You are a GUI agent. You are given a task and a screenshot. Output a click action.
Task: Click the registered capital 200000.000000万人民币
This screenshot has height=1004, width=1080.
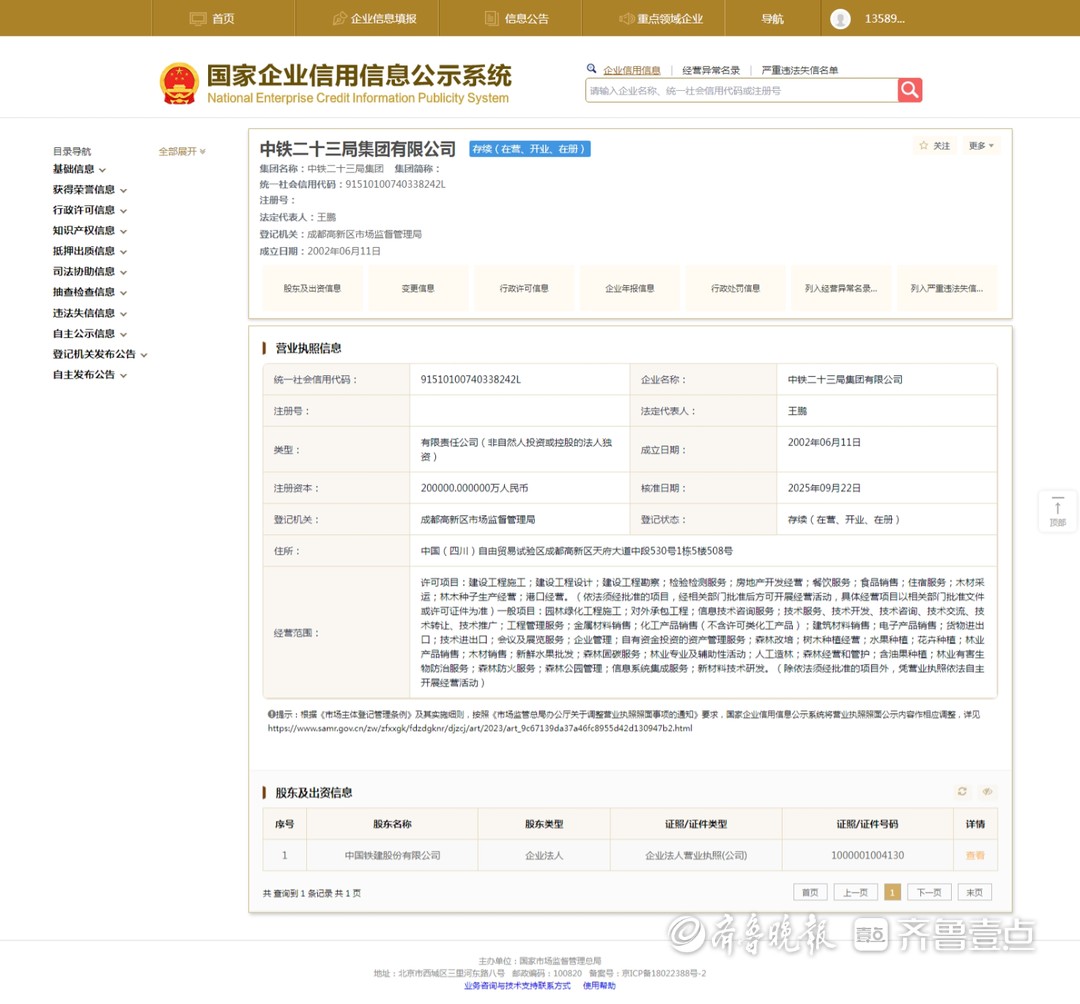pyautogui.click(x=475, y=488)
